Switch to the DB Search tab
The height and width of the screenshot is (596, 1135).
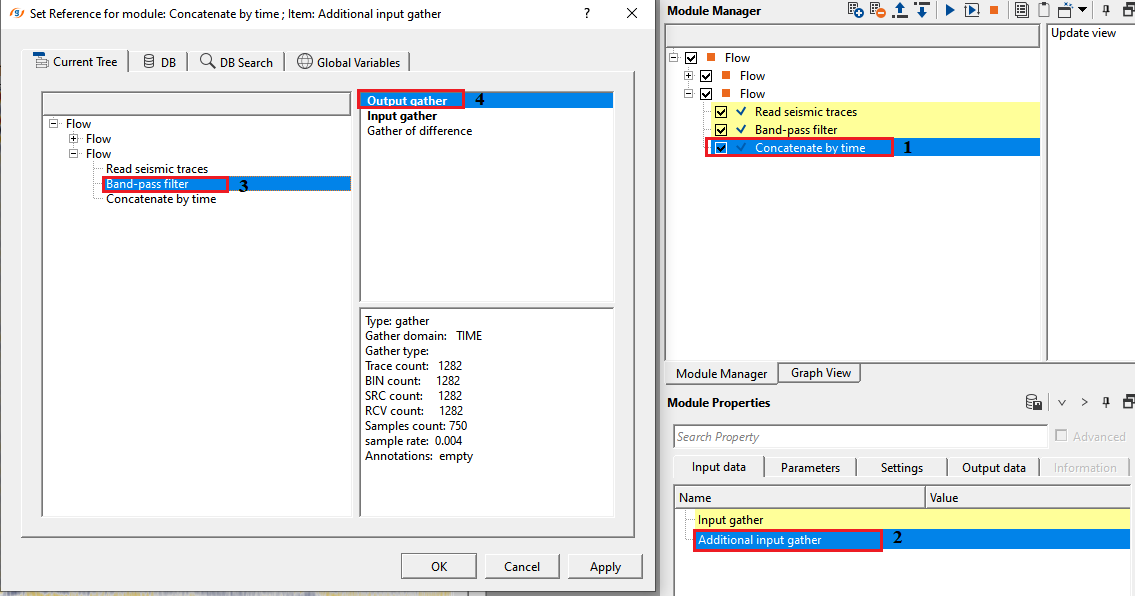237,62
